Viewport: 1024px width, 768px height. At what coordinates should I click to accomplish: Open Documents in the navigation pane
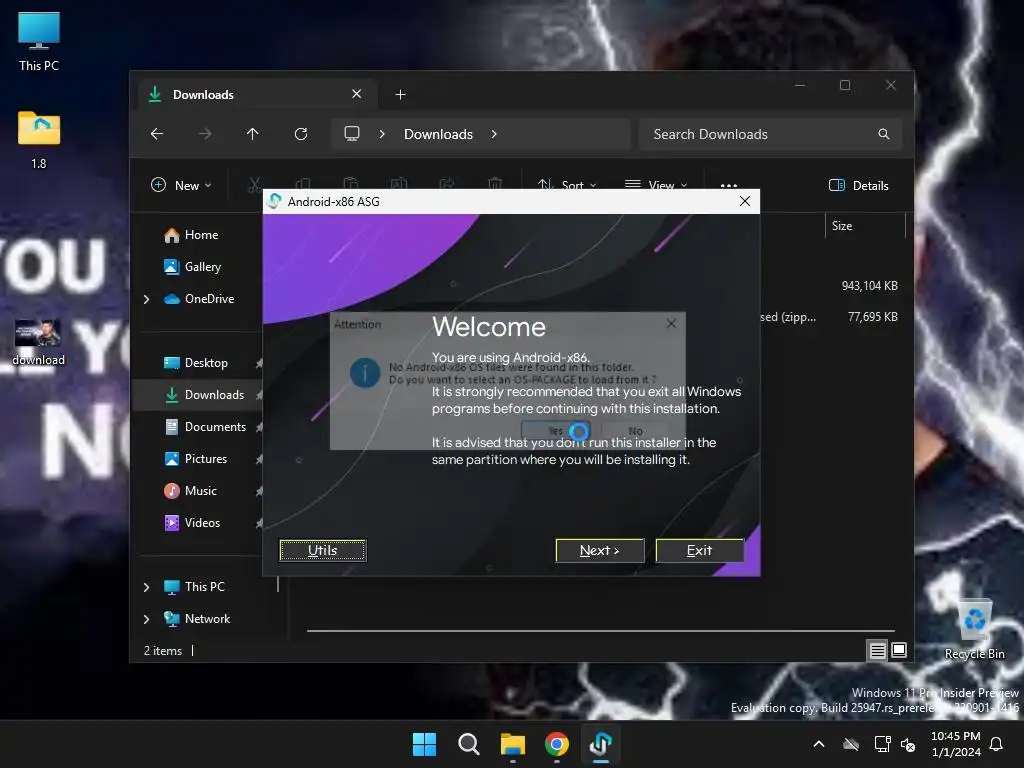(215, 426)
